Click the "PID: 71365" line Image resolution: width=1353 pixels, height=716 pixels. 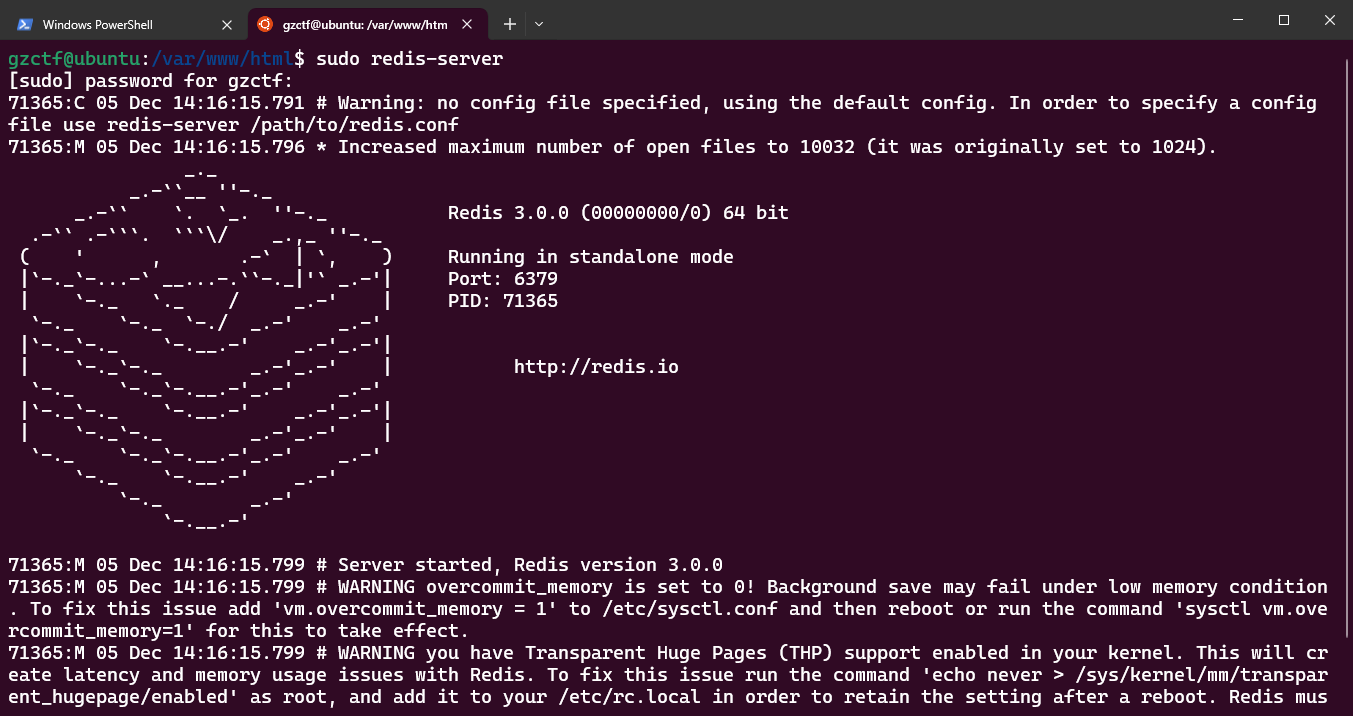click(x=502, y=301)
